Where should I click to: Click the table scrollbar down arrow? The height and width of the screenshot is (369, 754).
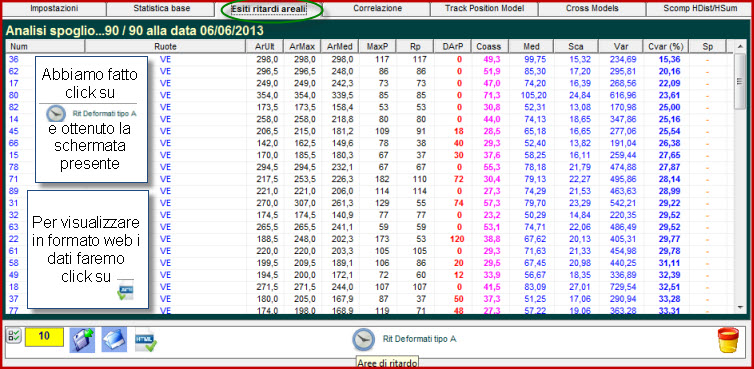point(740,307)
